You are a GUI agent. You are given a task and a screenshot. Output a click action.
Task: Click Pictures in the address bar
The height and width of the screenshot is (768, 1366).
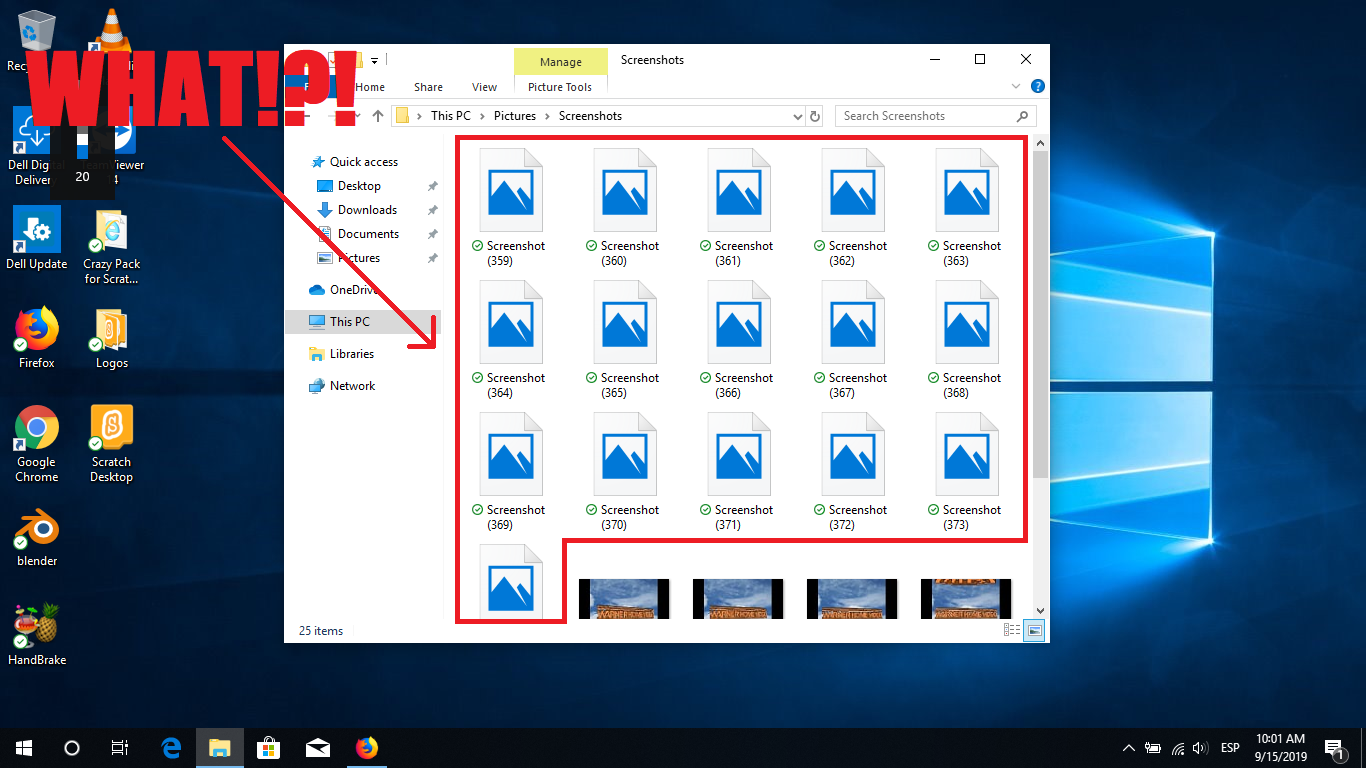515,116
